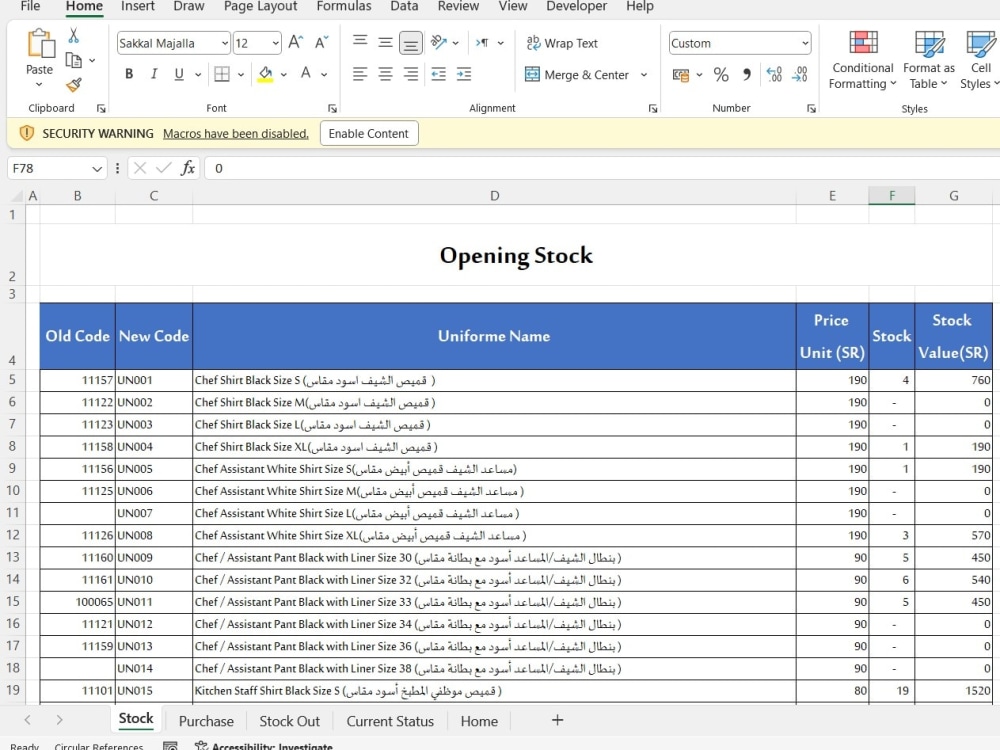Image resolution: width=1000 pixels, height=750 pixels.
Task: Apply Percent Style format
Action: point(721,75)
